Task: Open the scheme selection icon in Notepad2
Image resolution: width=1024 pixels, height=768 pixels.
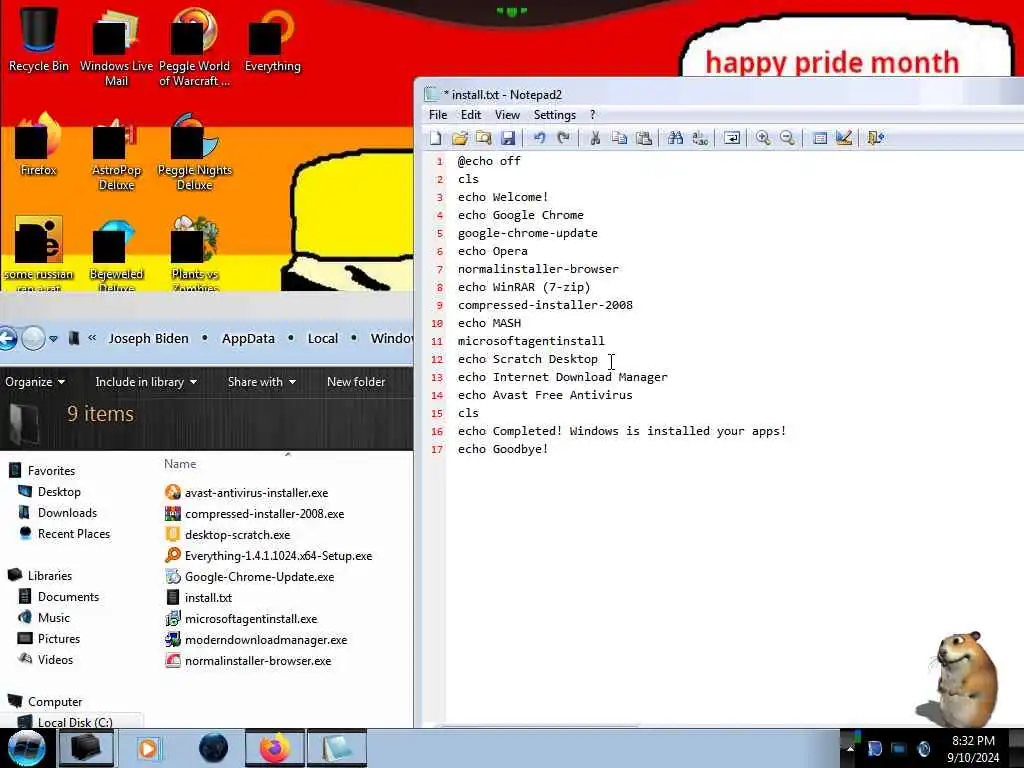Action: [820, 138]
